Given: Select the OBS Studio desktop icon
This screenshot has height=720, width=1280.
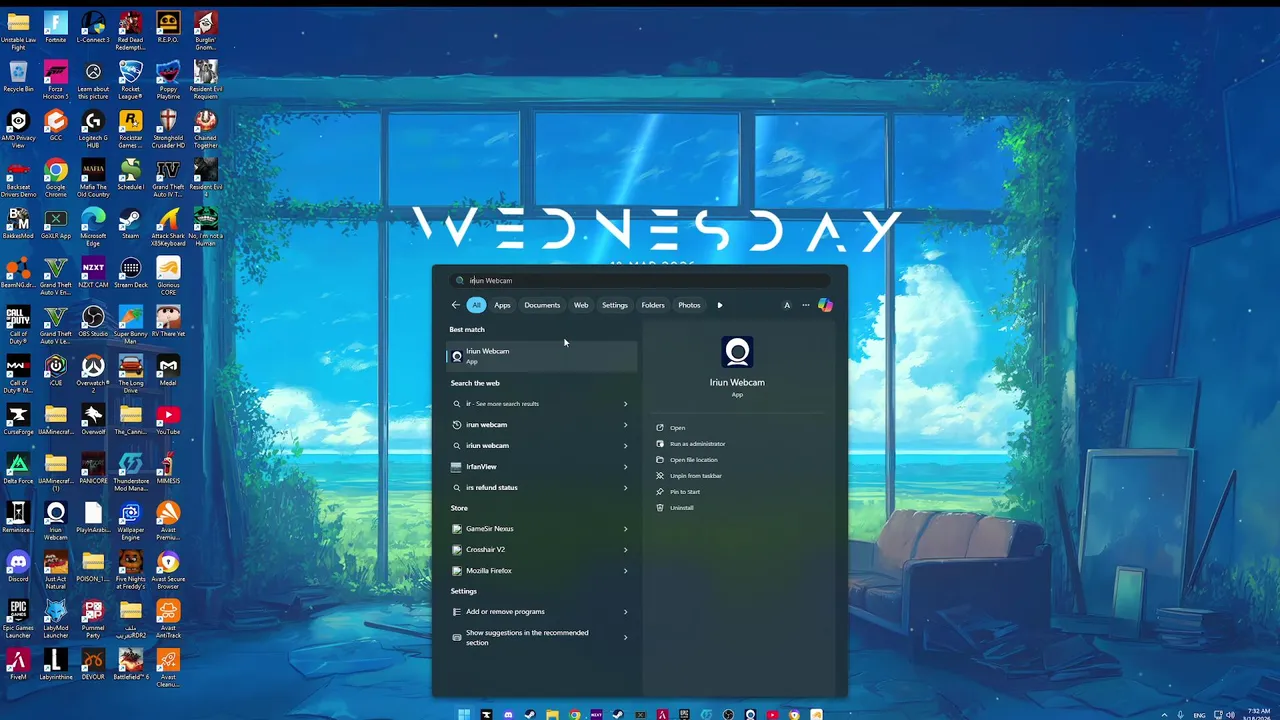Looking at the screenshot, I should tap(93, 321).
